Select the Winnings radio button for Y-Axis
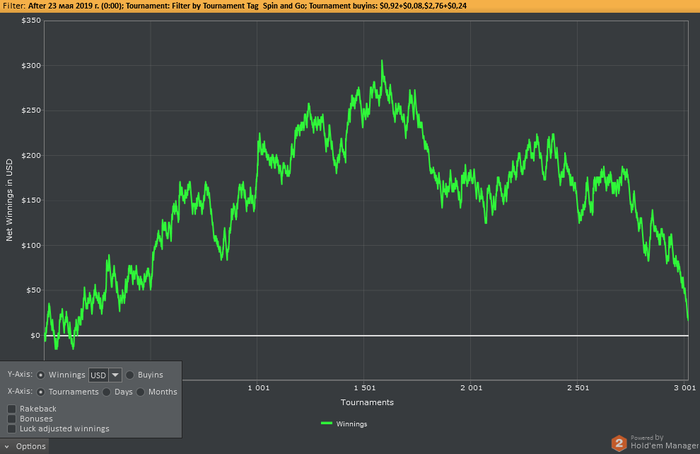The height and width of the screenshot is (454, 700). pyautogui.click(x=41, y=374)
